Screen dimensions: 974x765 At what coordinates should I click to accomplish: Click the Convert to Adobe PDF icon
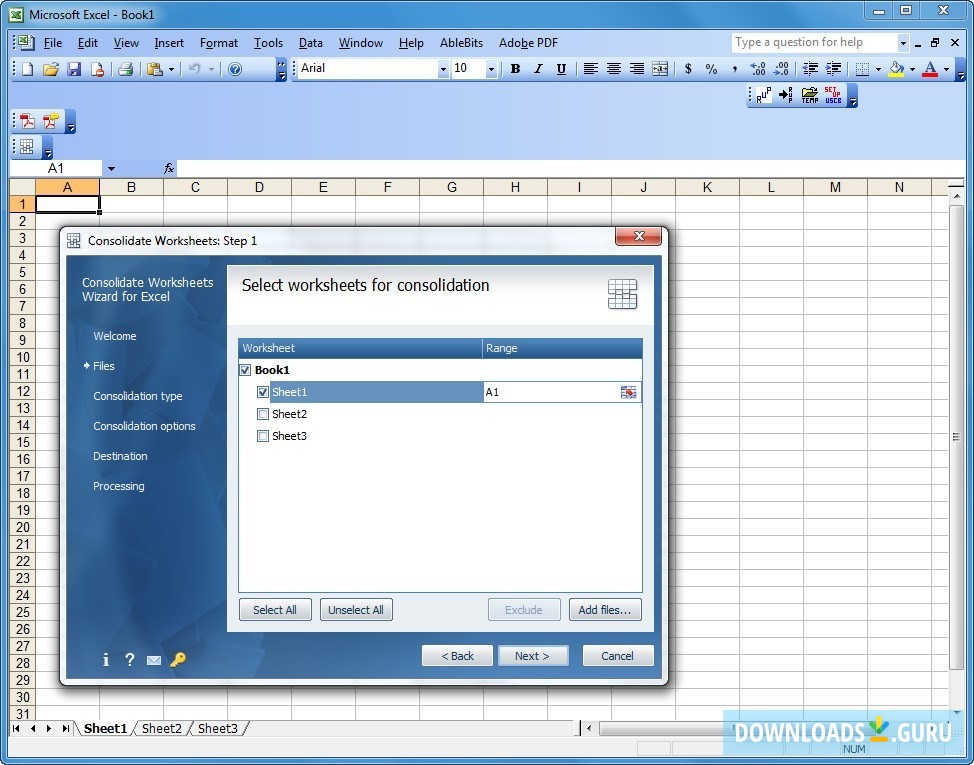coord(27,121)
